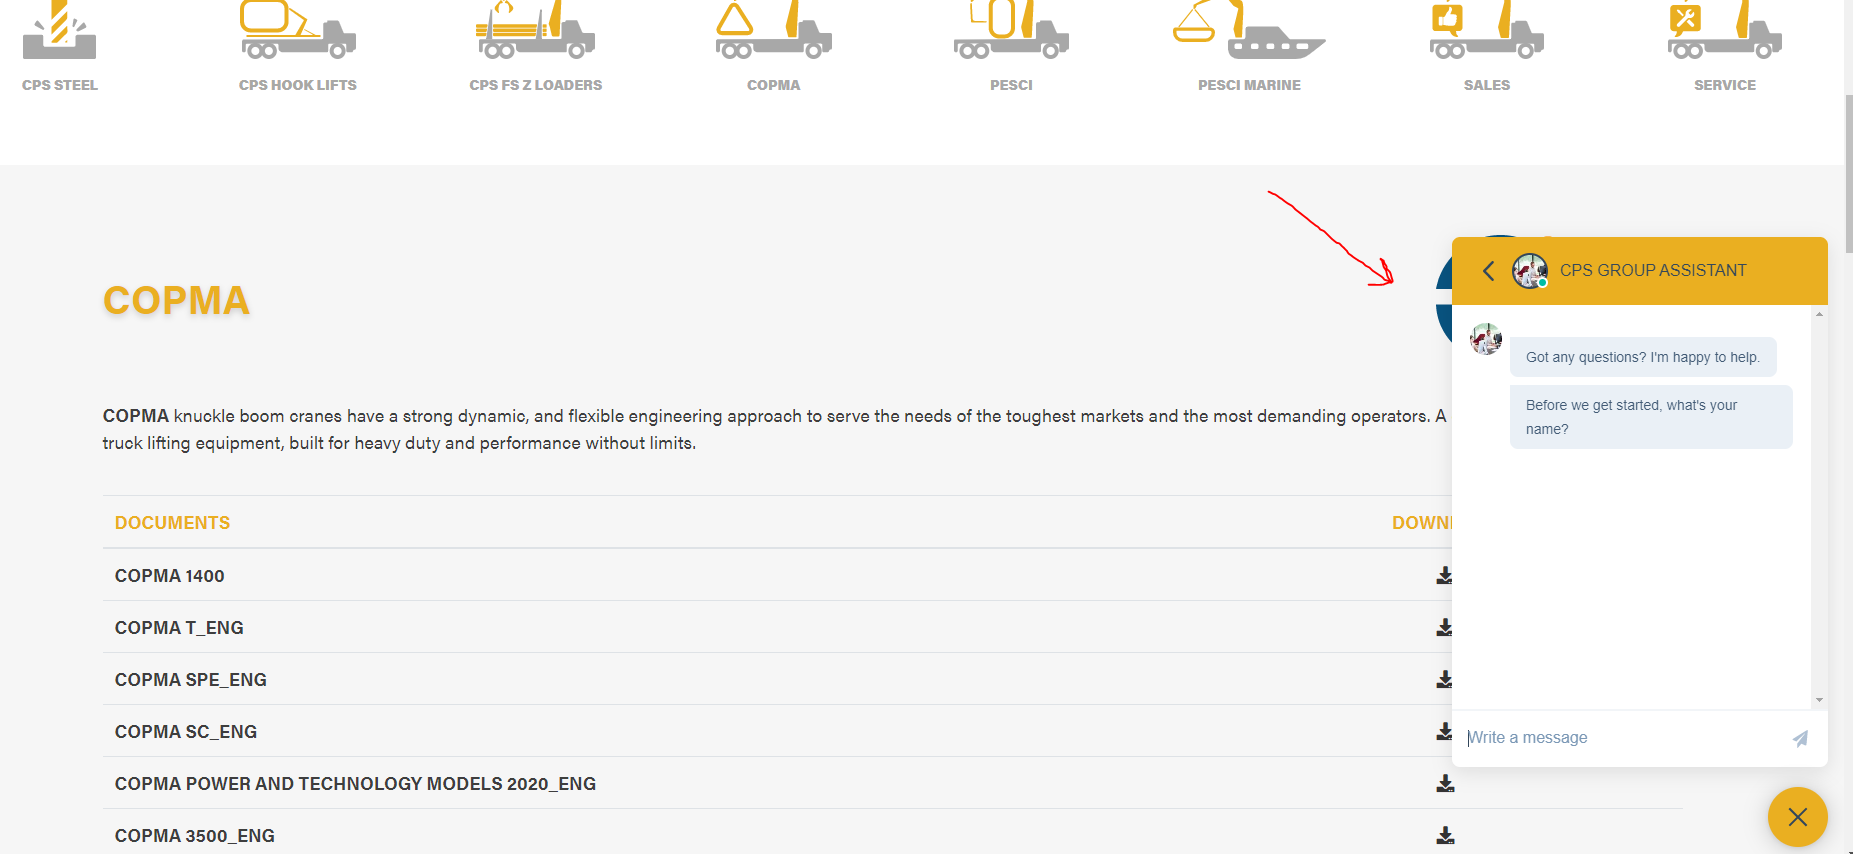Click the chat scrollbar down arrow
This screenshot has width=1853, height=854.
point(1819,700)
